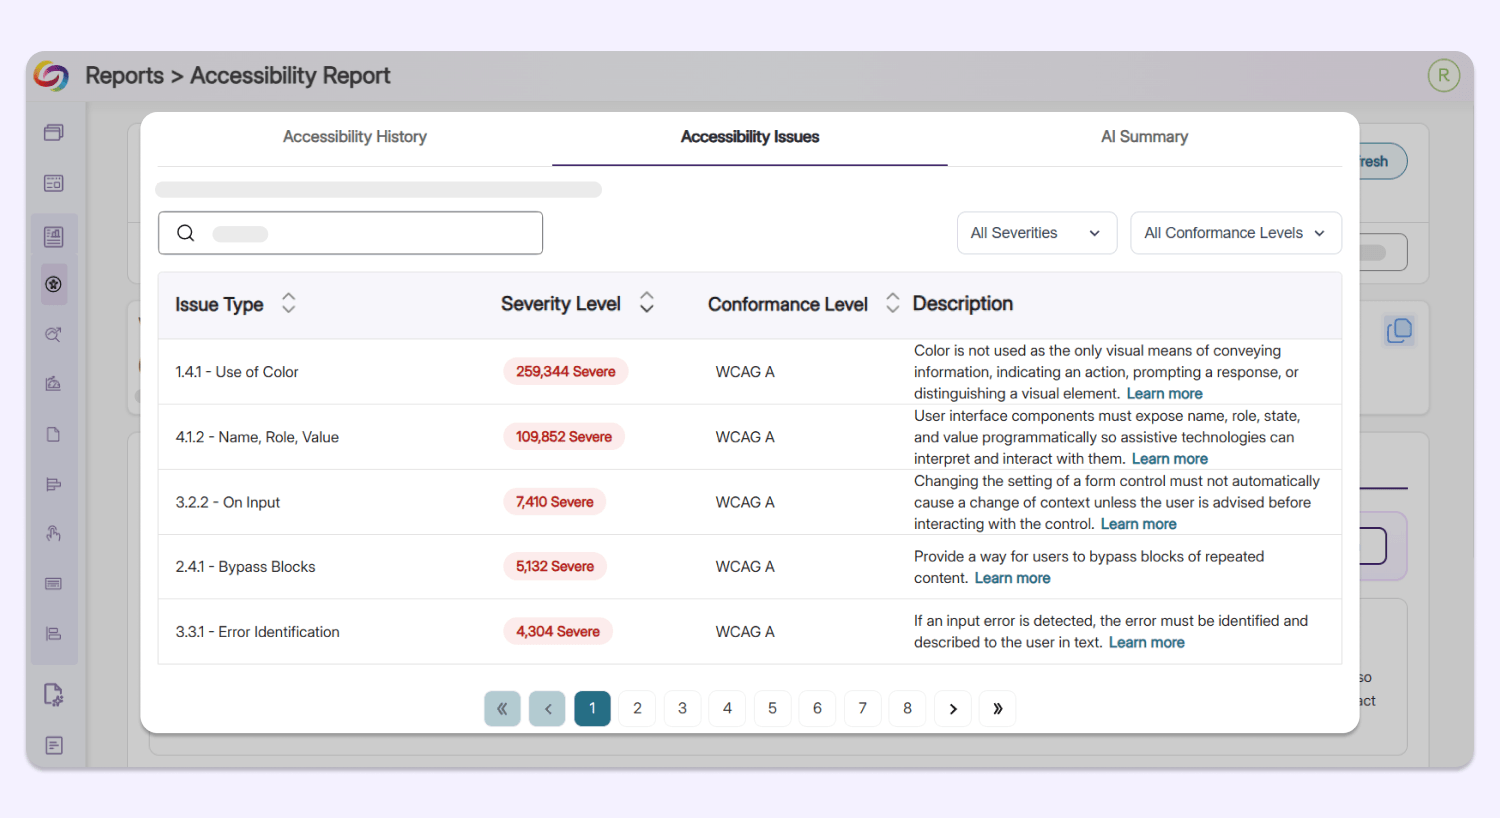Go to page 4
Screen dimensions: 1500x818
pos(727,708)
